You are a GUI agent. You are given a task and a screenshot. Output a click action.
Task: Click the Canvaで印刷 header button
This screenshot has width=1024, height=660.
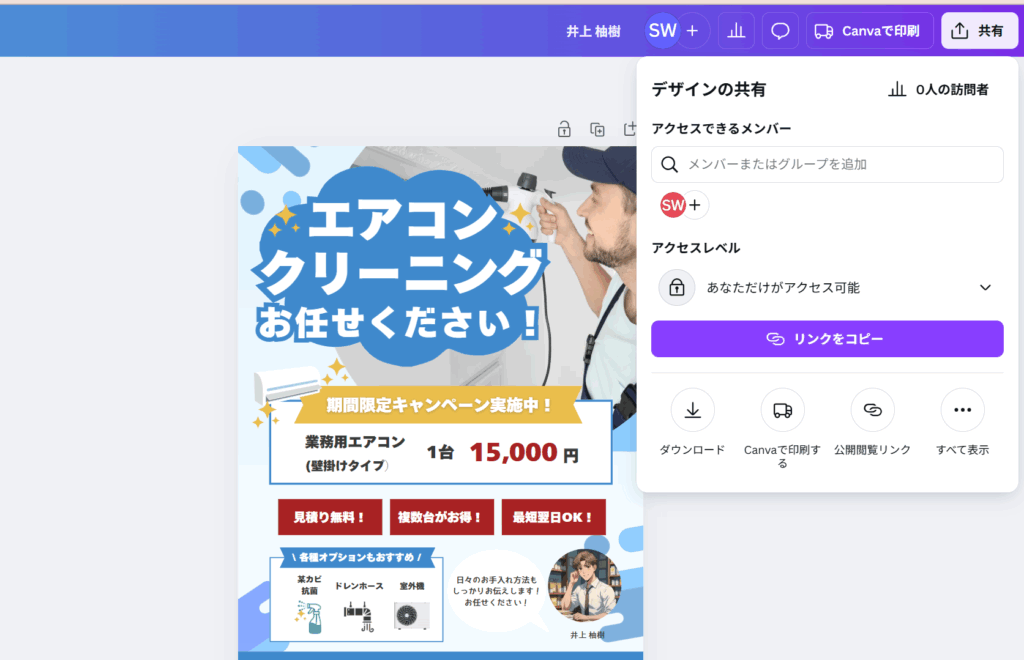click(869, 31)
